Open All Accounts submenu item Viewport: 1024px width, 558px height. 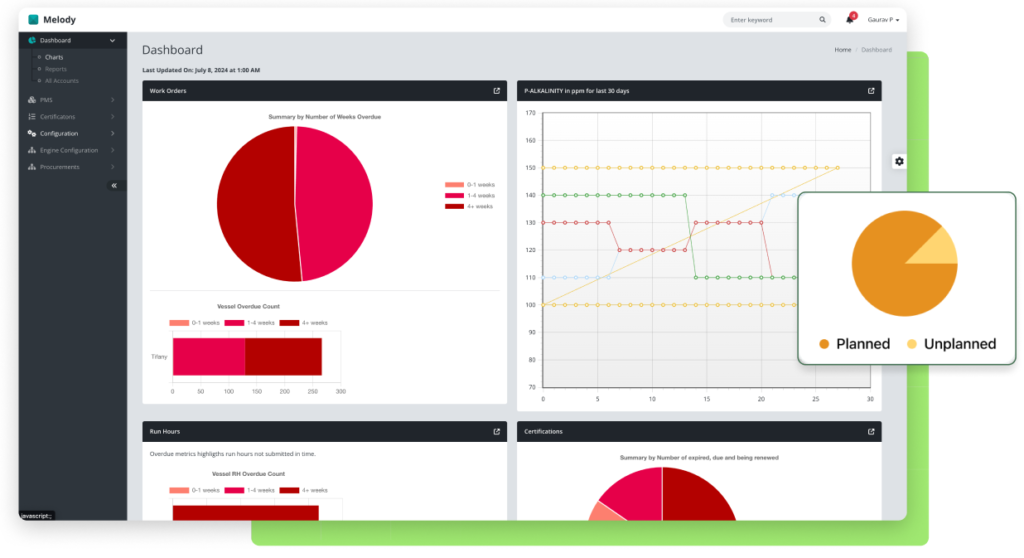(x=61, y=81)
